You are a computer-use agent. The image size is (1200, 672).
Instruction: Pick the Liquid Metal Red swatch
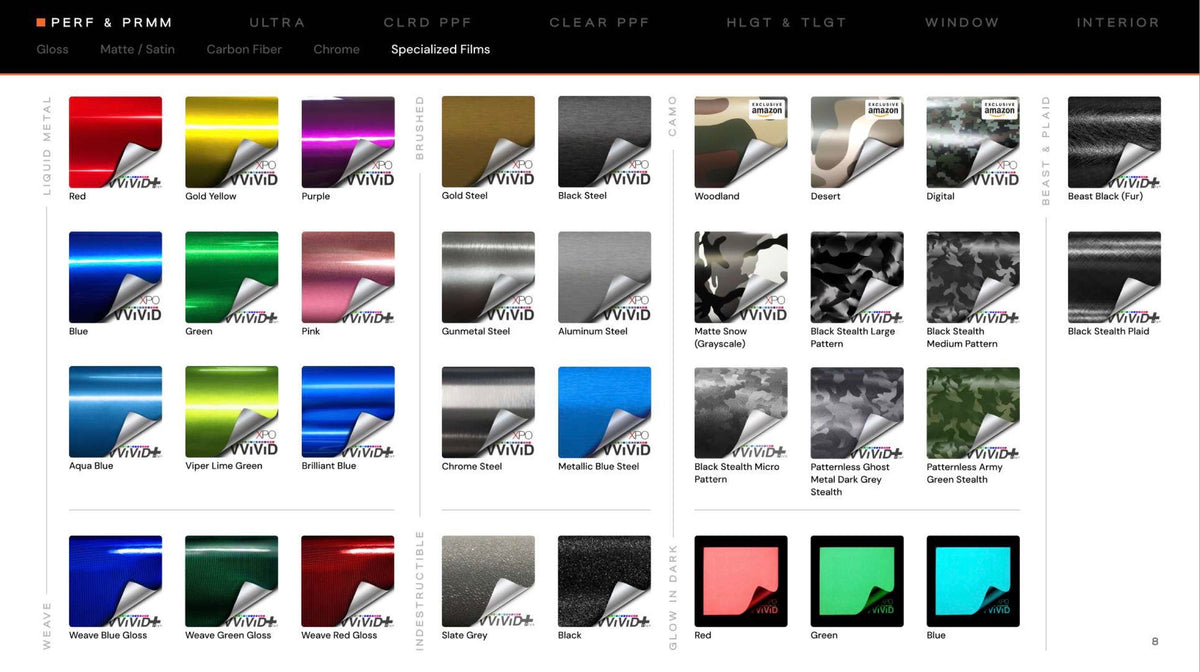point(115,142)
